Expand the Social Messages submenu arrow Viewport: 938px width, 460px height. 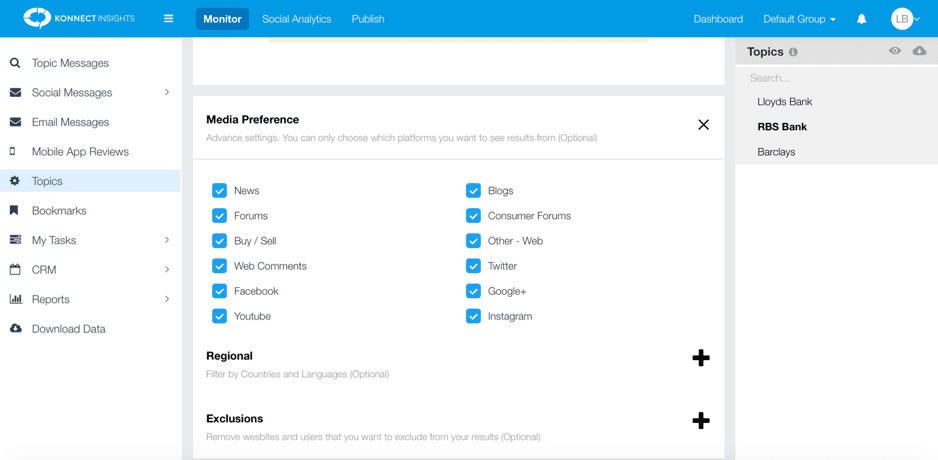click(167, 92)
